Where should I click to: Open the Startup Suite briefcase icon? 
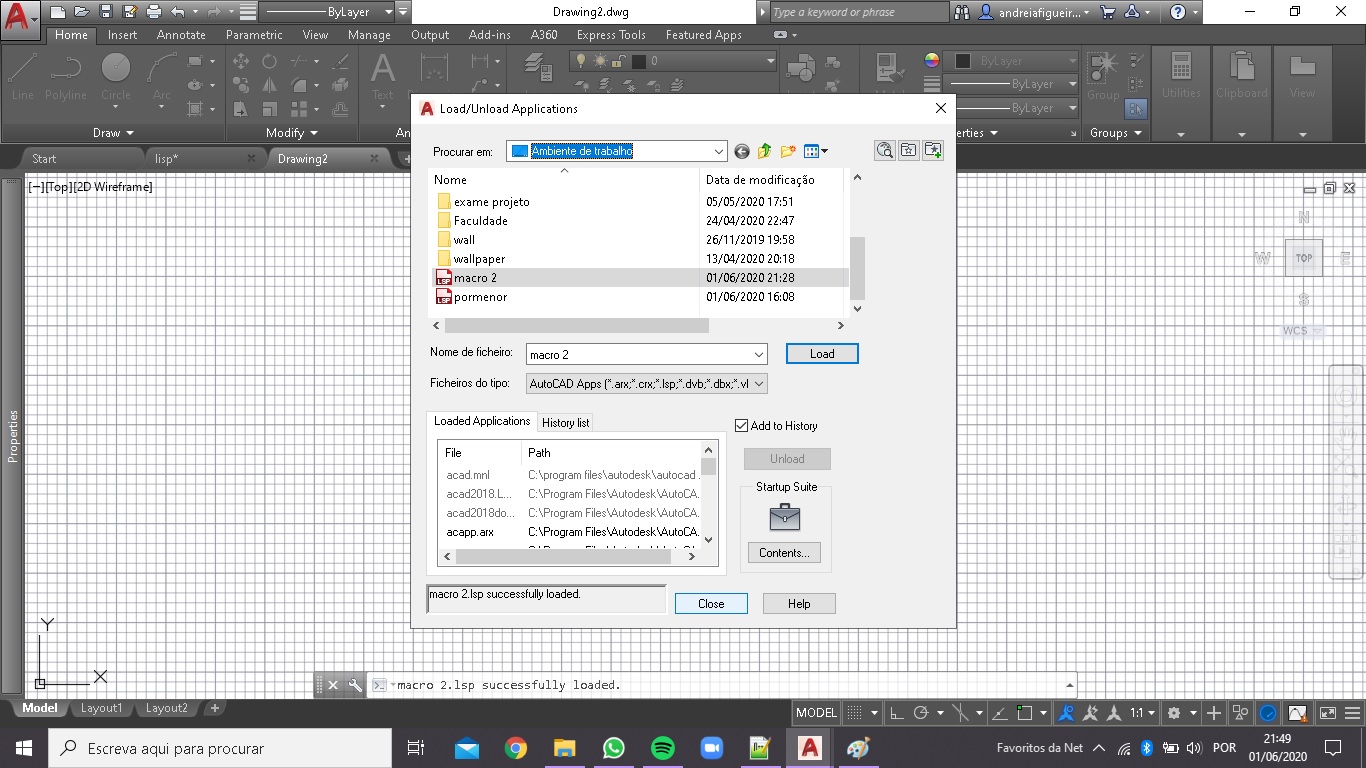[x=785, y=517]
